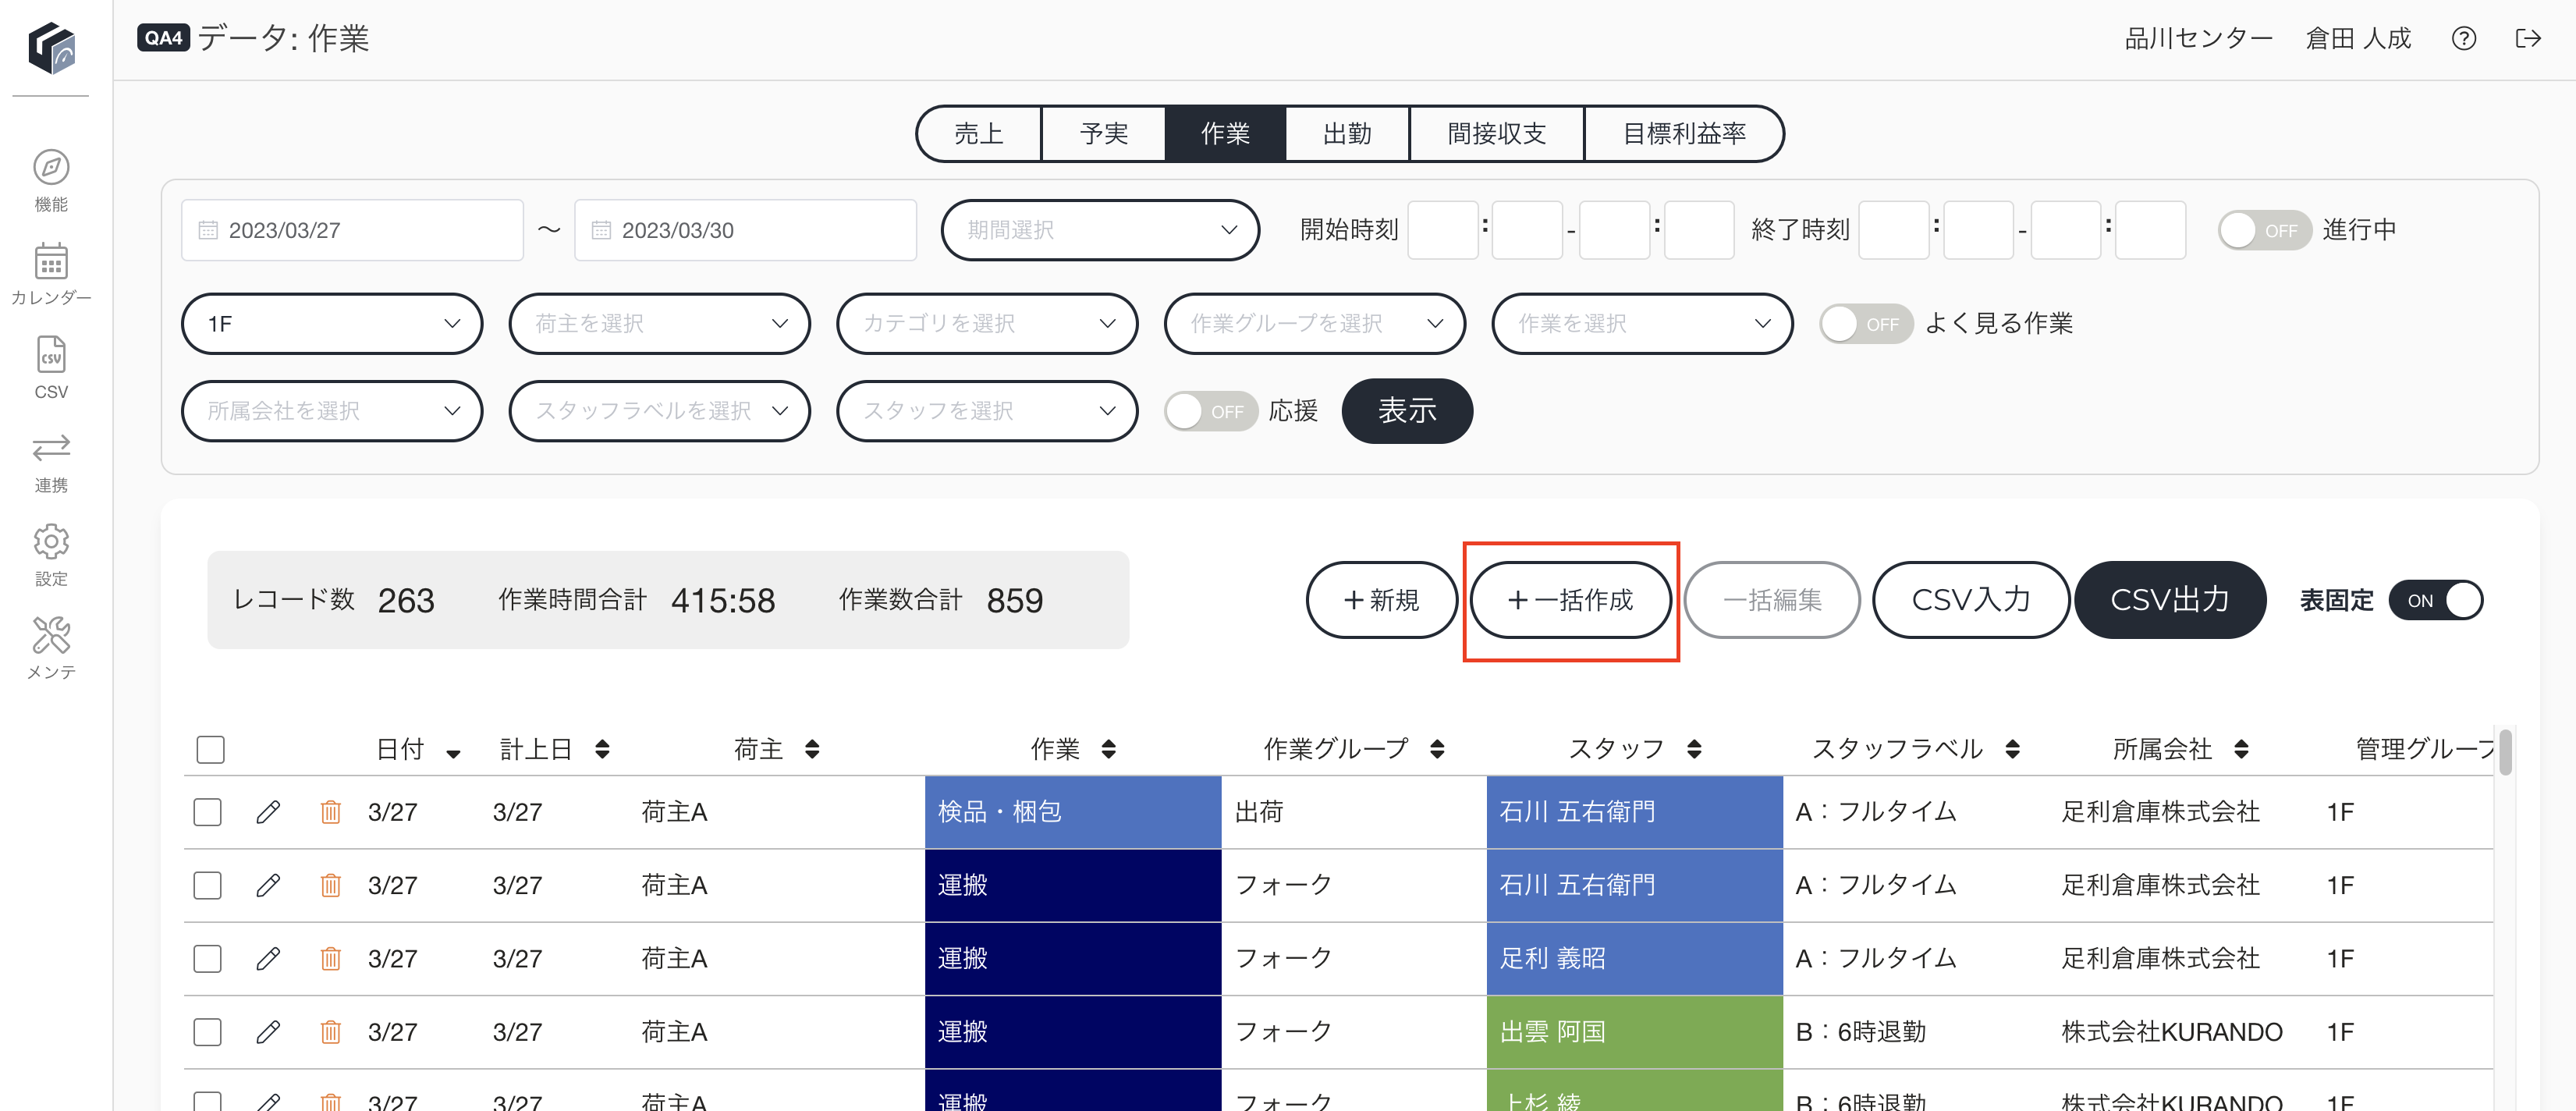The image size is (2576, 1111).
Task: Click the start date field 2023/03/27
Action: (352, 231)
